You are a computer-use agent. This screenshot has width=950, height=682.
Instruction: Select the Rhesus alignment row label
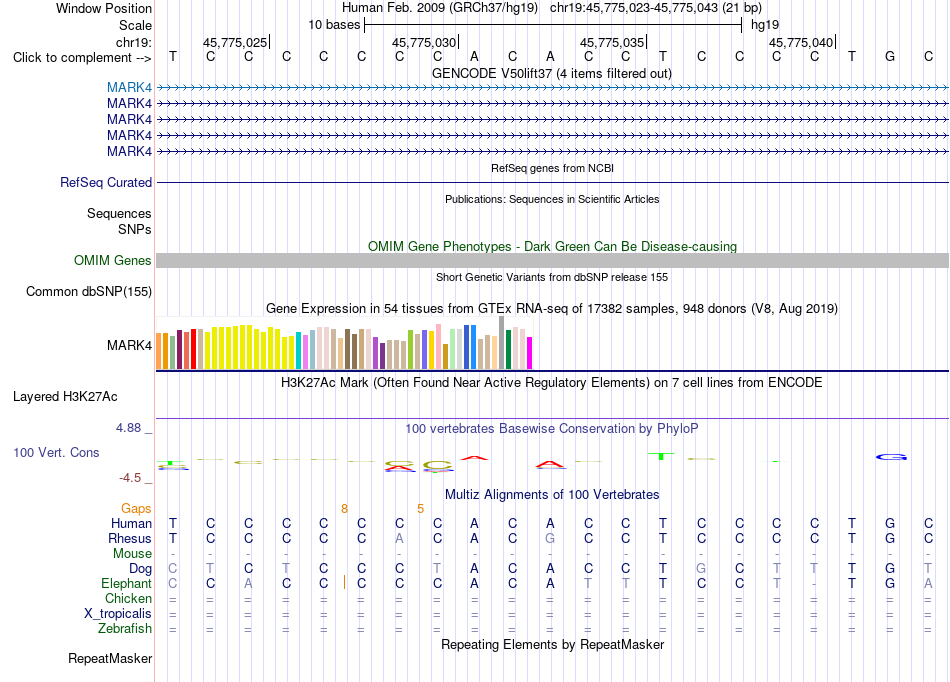(130, 538)
